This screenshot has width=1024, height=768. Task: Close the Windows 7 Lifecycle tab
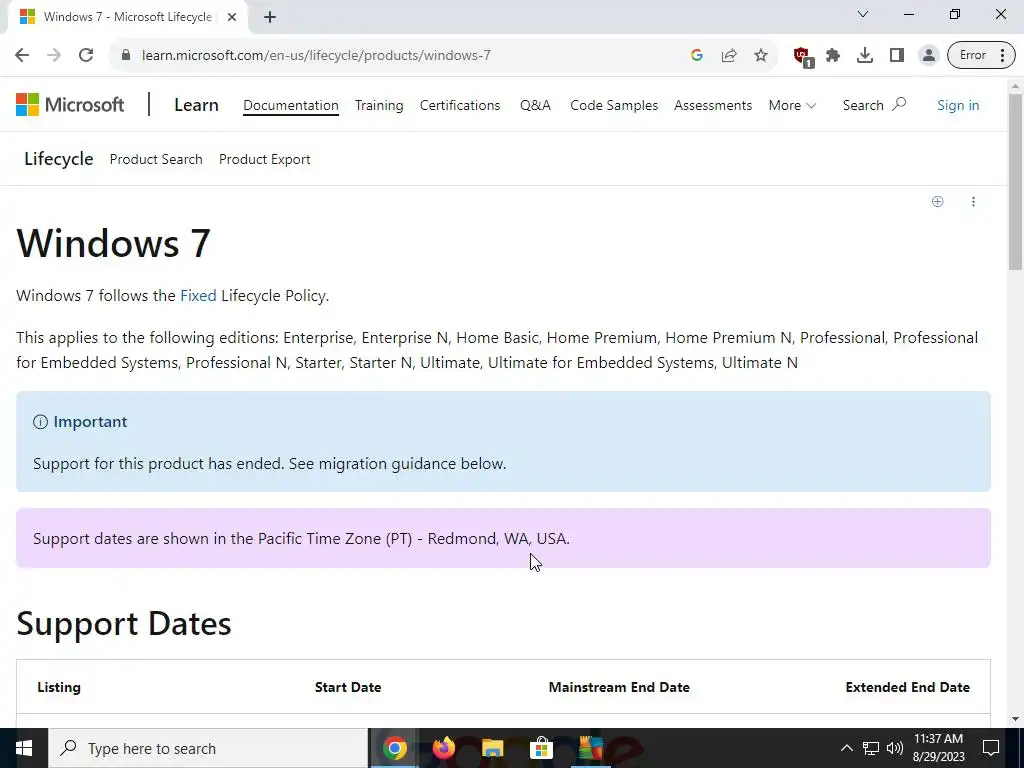point(231,17)
